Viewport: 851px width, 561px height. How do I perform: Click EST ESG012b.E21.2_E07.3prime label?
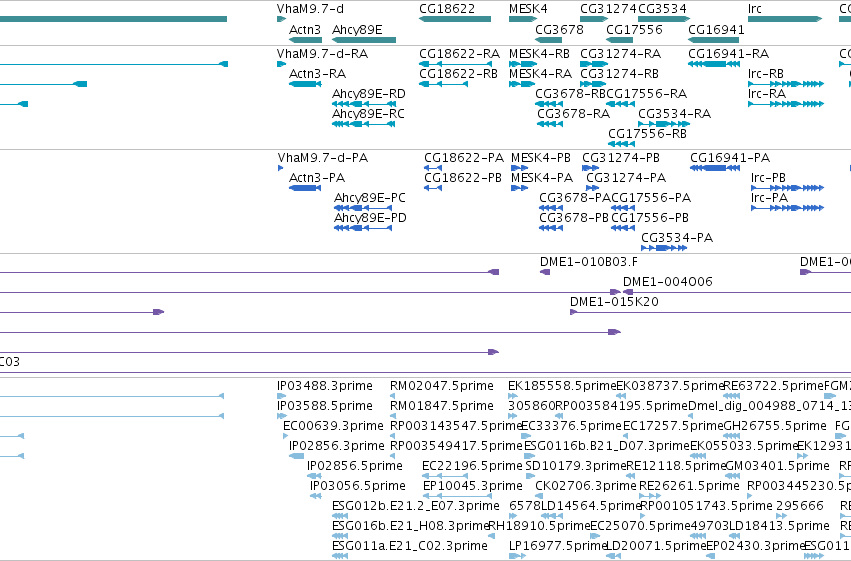point(416,506)
